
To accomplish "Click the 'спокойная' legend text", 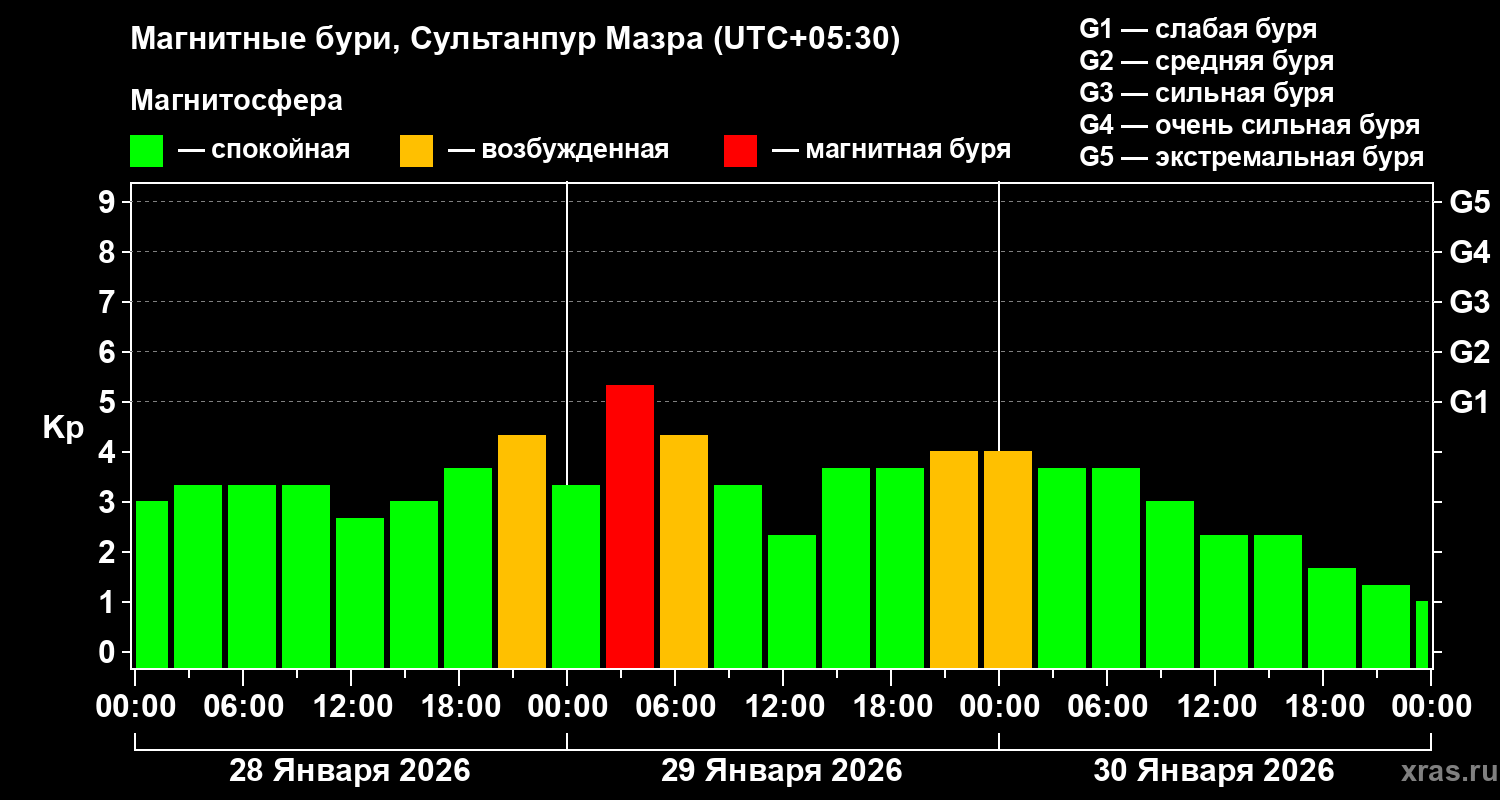I will (x=281, y=151).
